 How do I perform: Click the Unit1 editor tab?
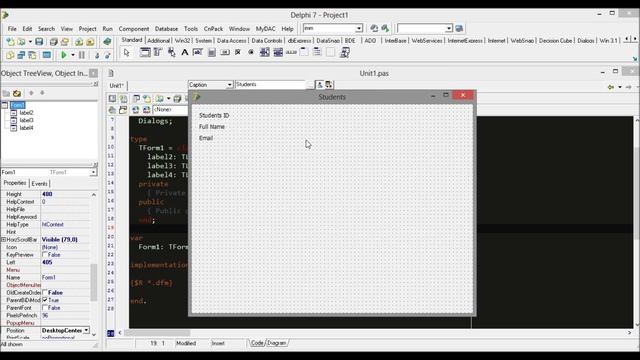[117, 85]
